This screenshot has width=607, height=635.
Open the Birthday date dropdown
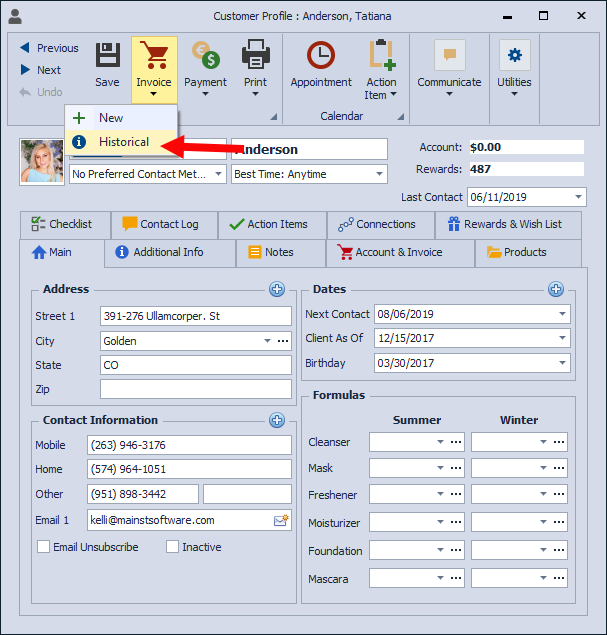(x=562, y=363)
